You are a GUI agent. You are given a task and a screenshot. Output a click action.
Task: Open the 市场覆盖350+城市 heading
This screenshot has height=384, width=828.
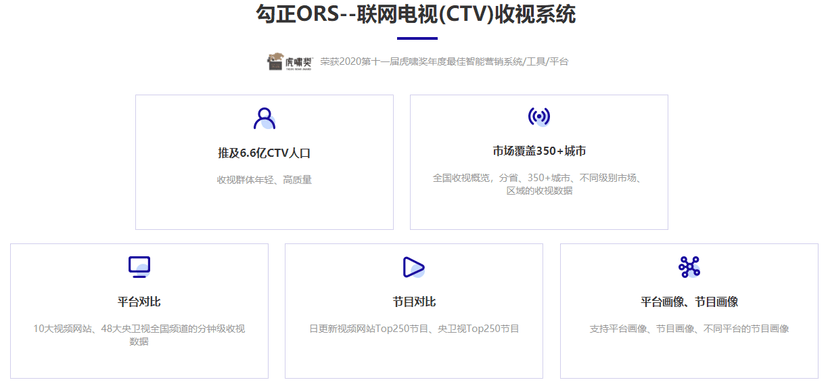click(539, 151)
